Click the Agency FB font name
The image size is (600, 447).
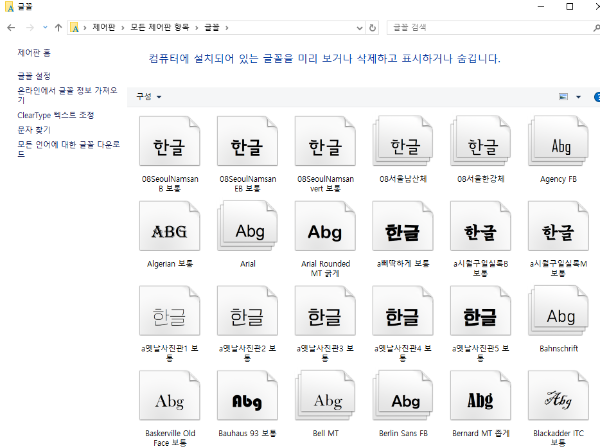[558, 179]
